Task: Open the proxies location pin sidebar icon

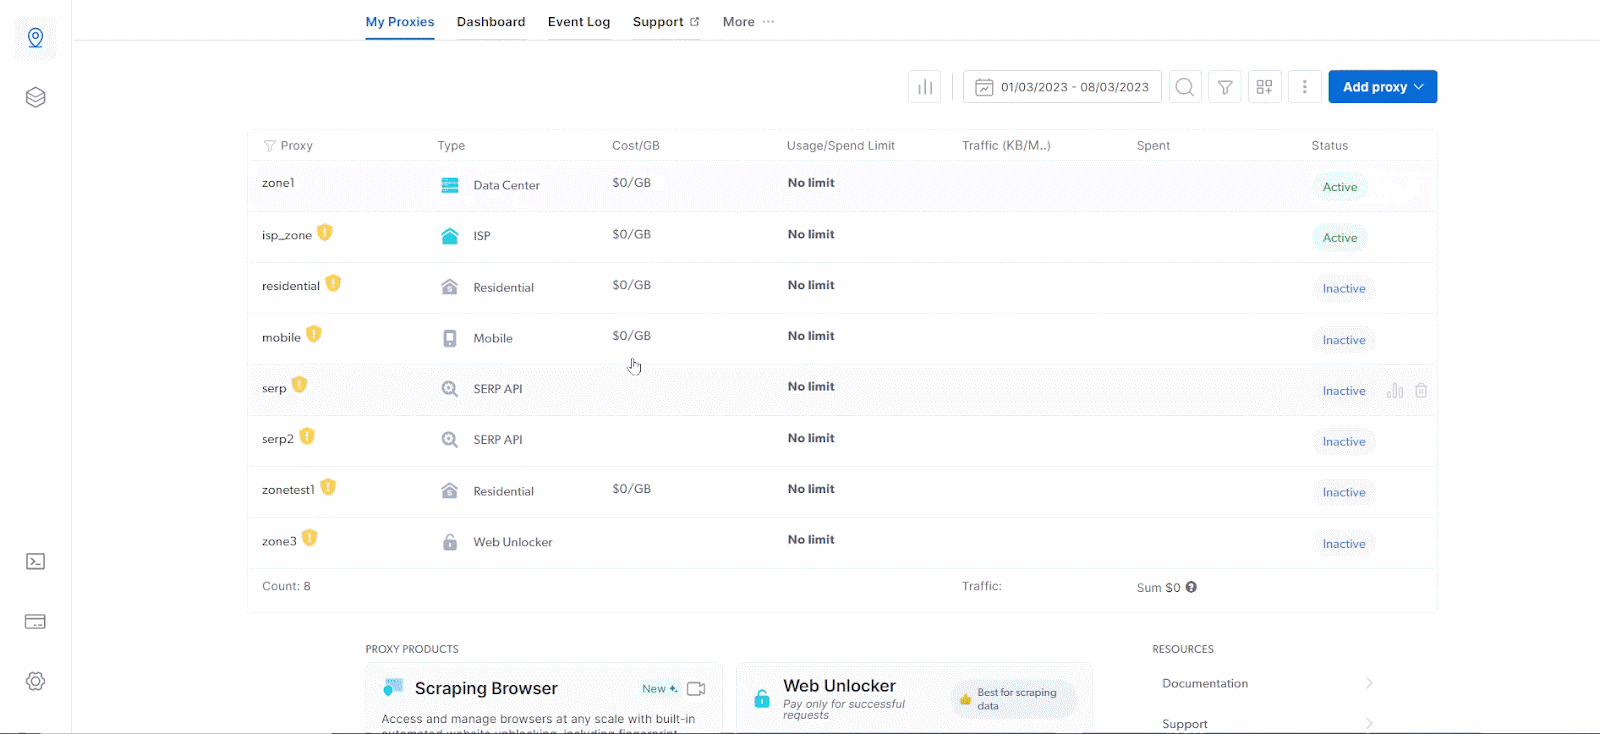Action: 35,38
